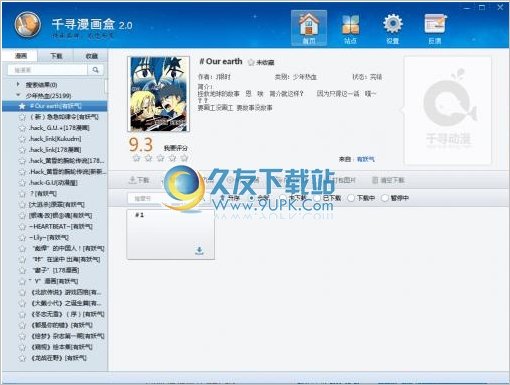Click the app logo avatar at top-left

(x=28, y=25)
